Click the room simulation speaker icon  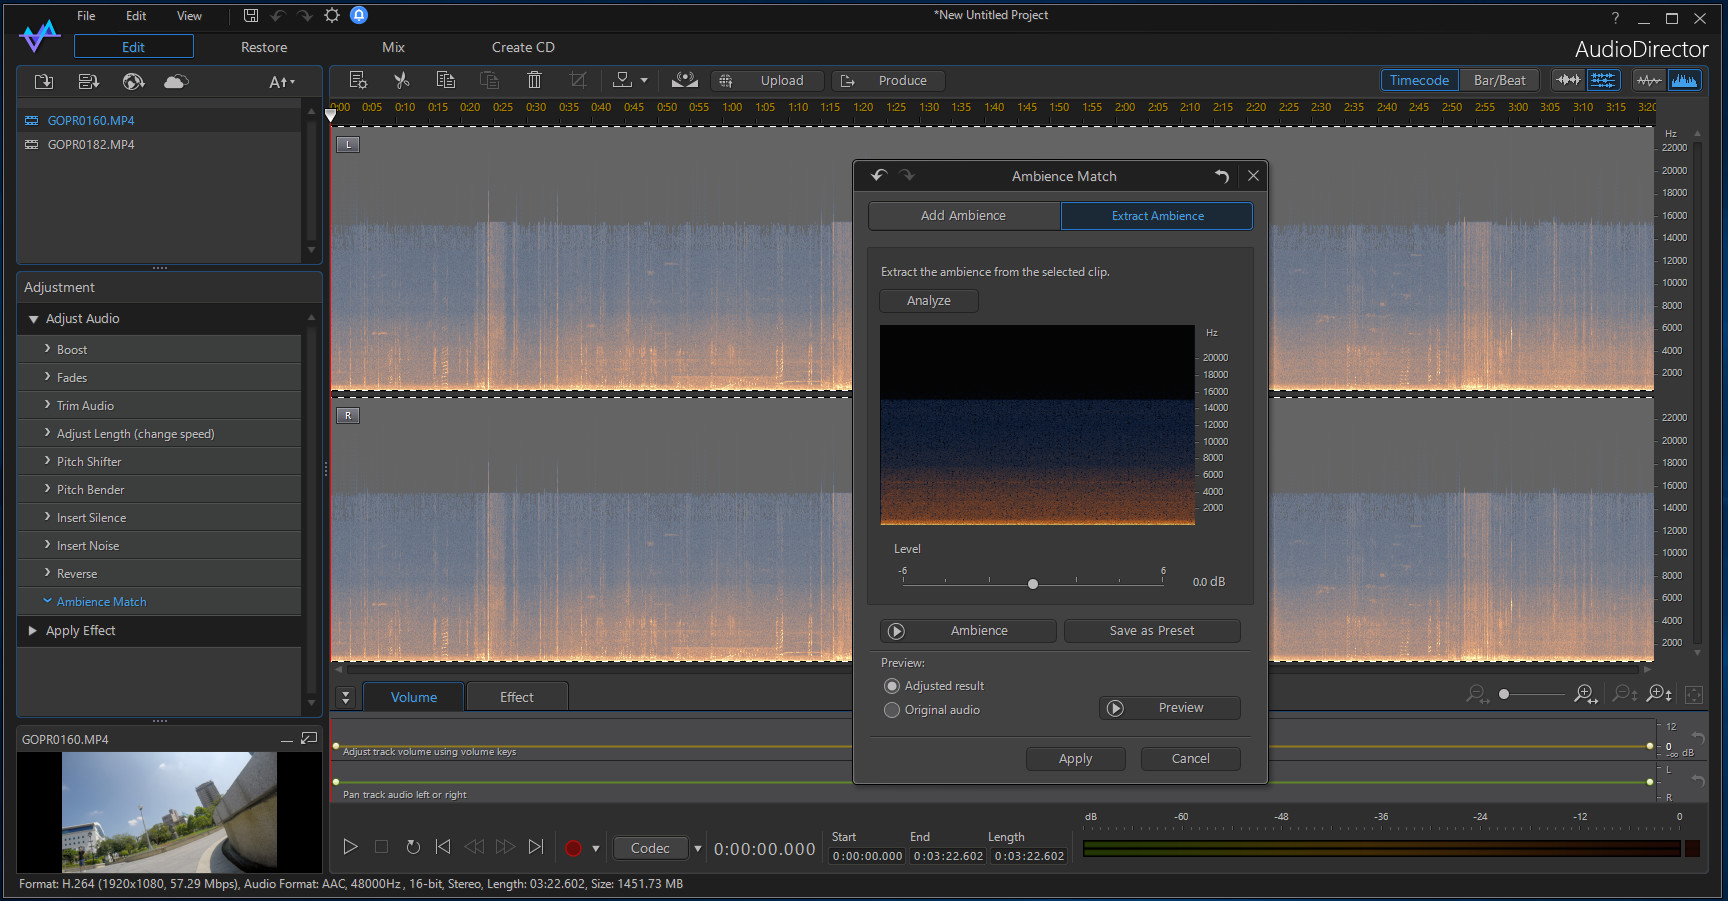pos(684,80)
